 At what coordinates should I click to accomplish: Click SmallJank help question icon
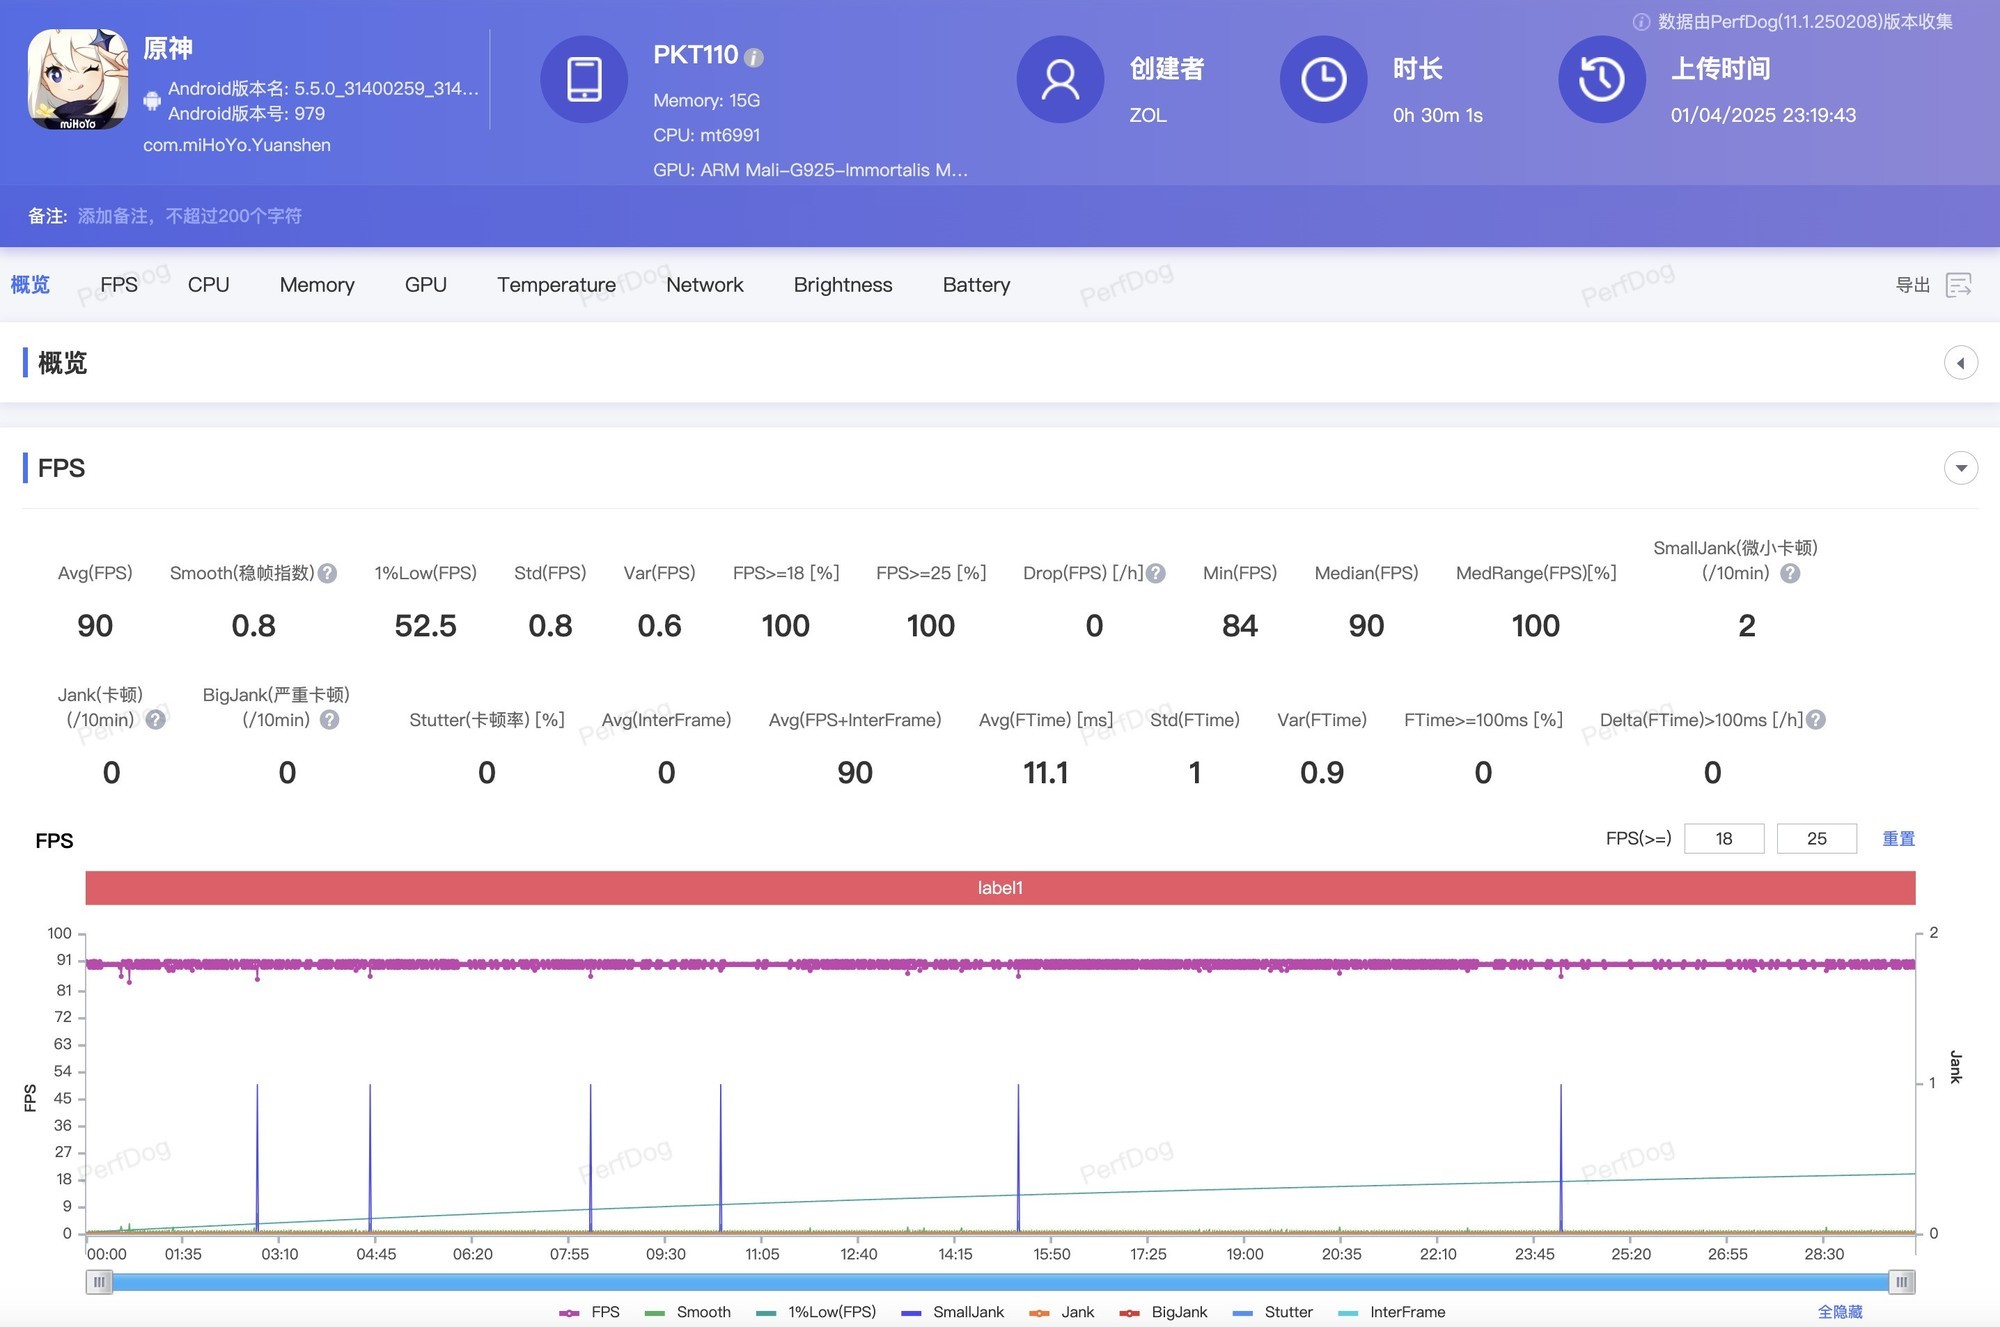(1790, 573)
